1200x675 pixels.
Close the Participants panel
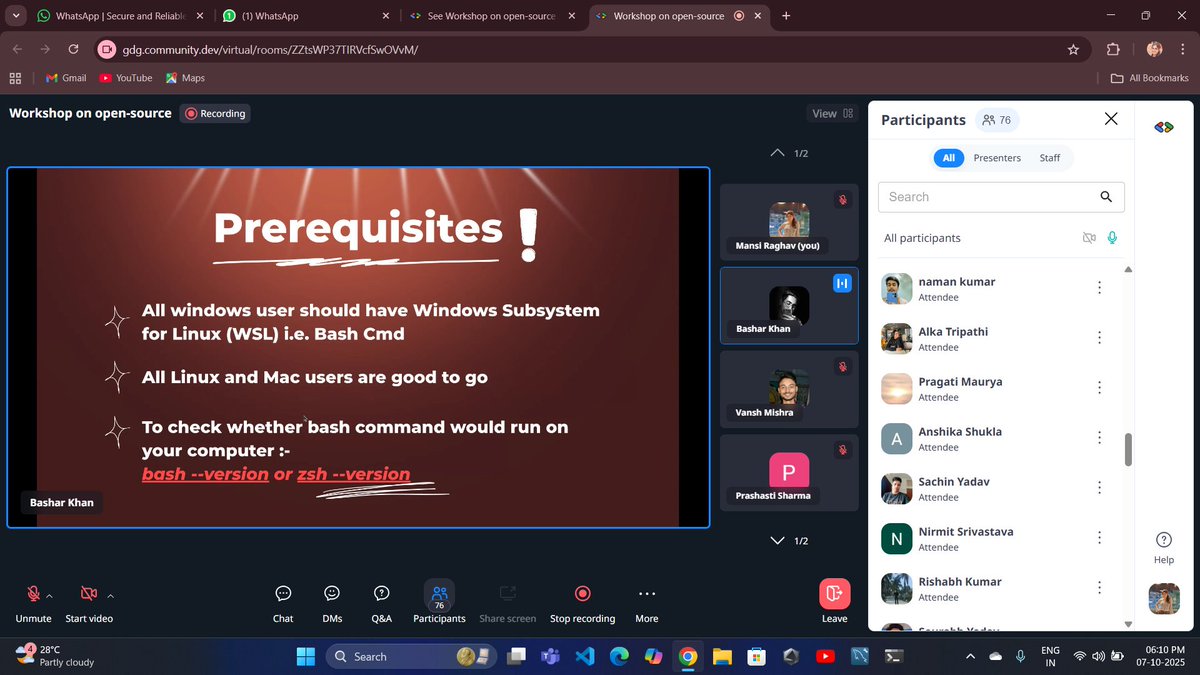point(1111,119)
